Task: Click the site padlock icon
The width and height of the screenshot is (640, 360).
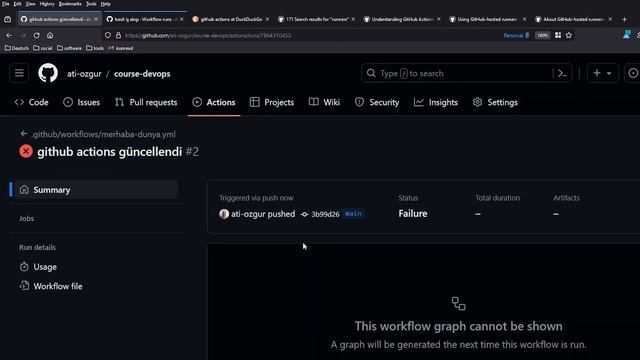Action: pos(118,36)
